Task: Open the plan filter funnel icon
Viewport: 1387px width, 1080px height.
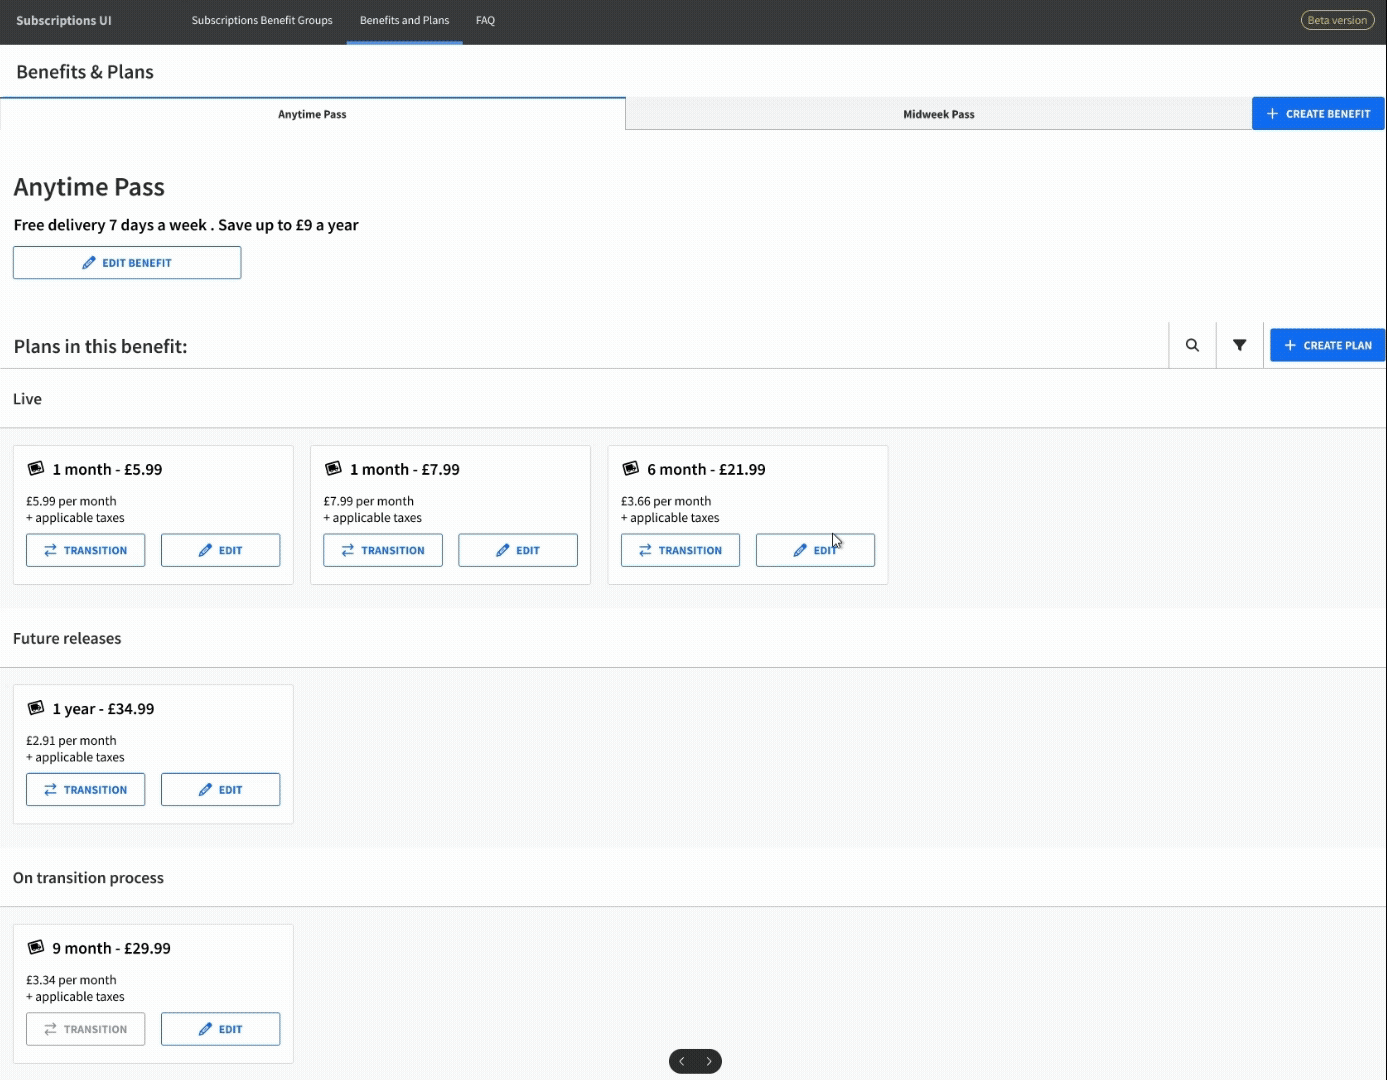Action: [x=1239, y=345]
